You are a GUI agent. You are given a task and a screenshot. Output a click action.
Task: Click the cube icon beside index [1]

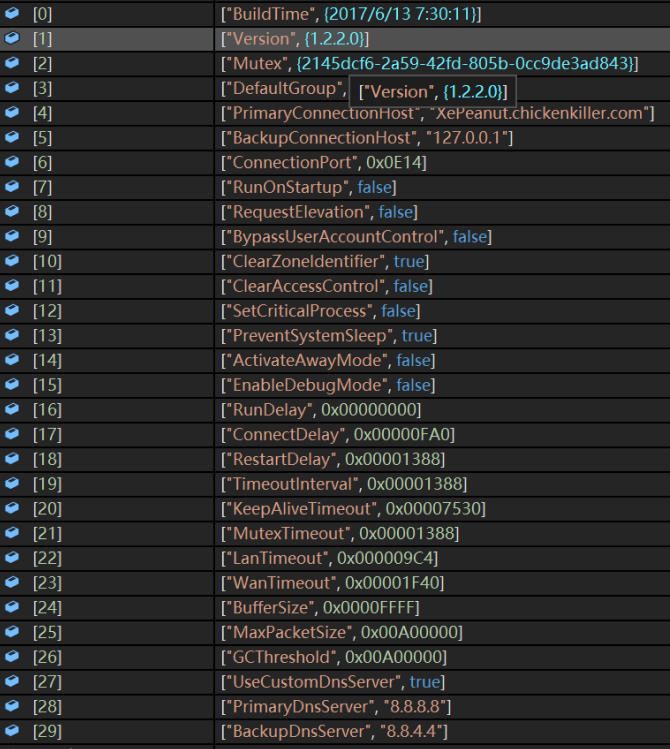(x=12, y=38)
